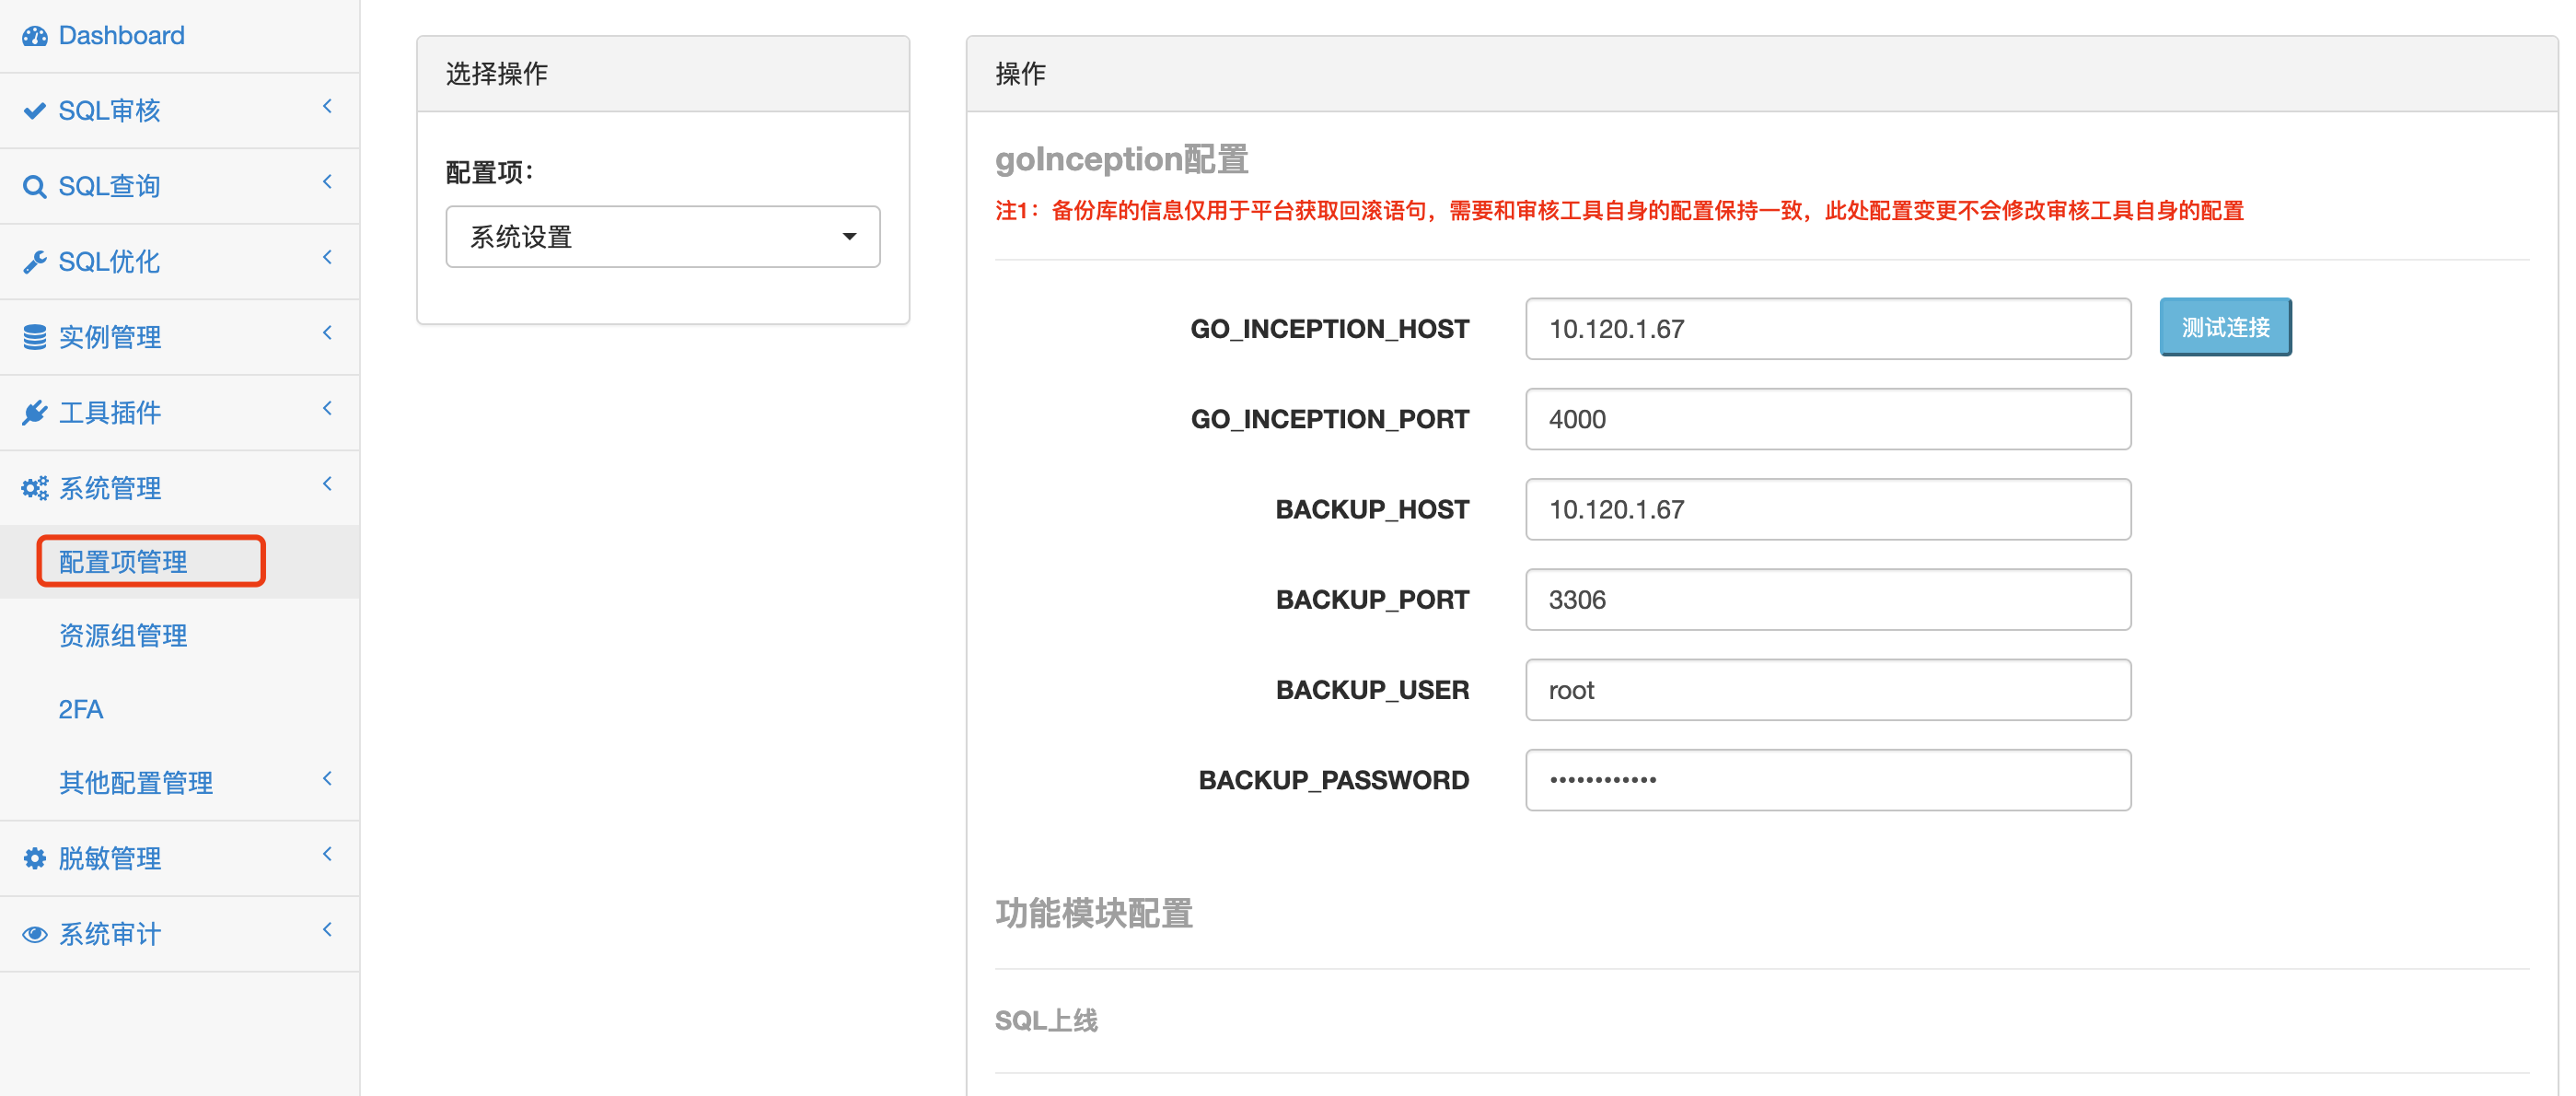Focus the BACKUP_PASSWORD field
The width and height of the screenshot is (2576, 1096).
point(1827,780)
